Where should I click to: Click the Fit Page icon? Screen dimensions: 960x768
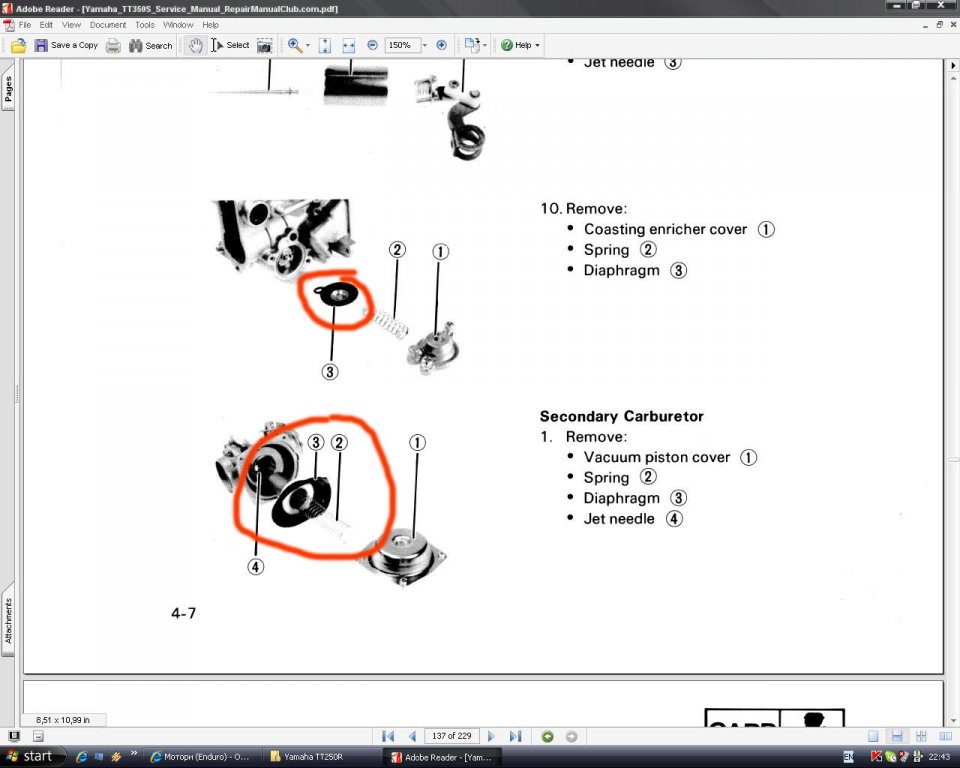(x=324, y=45)
